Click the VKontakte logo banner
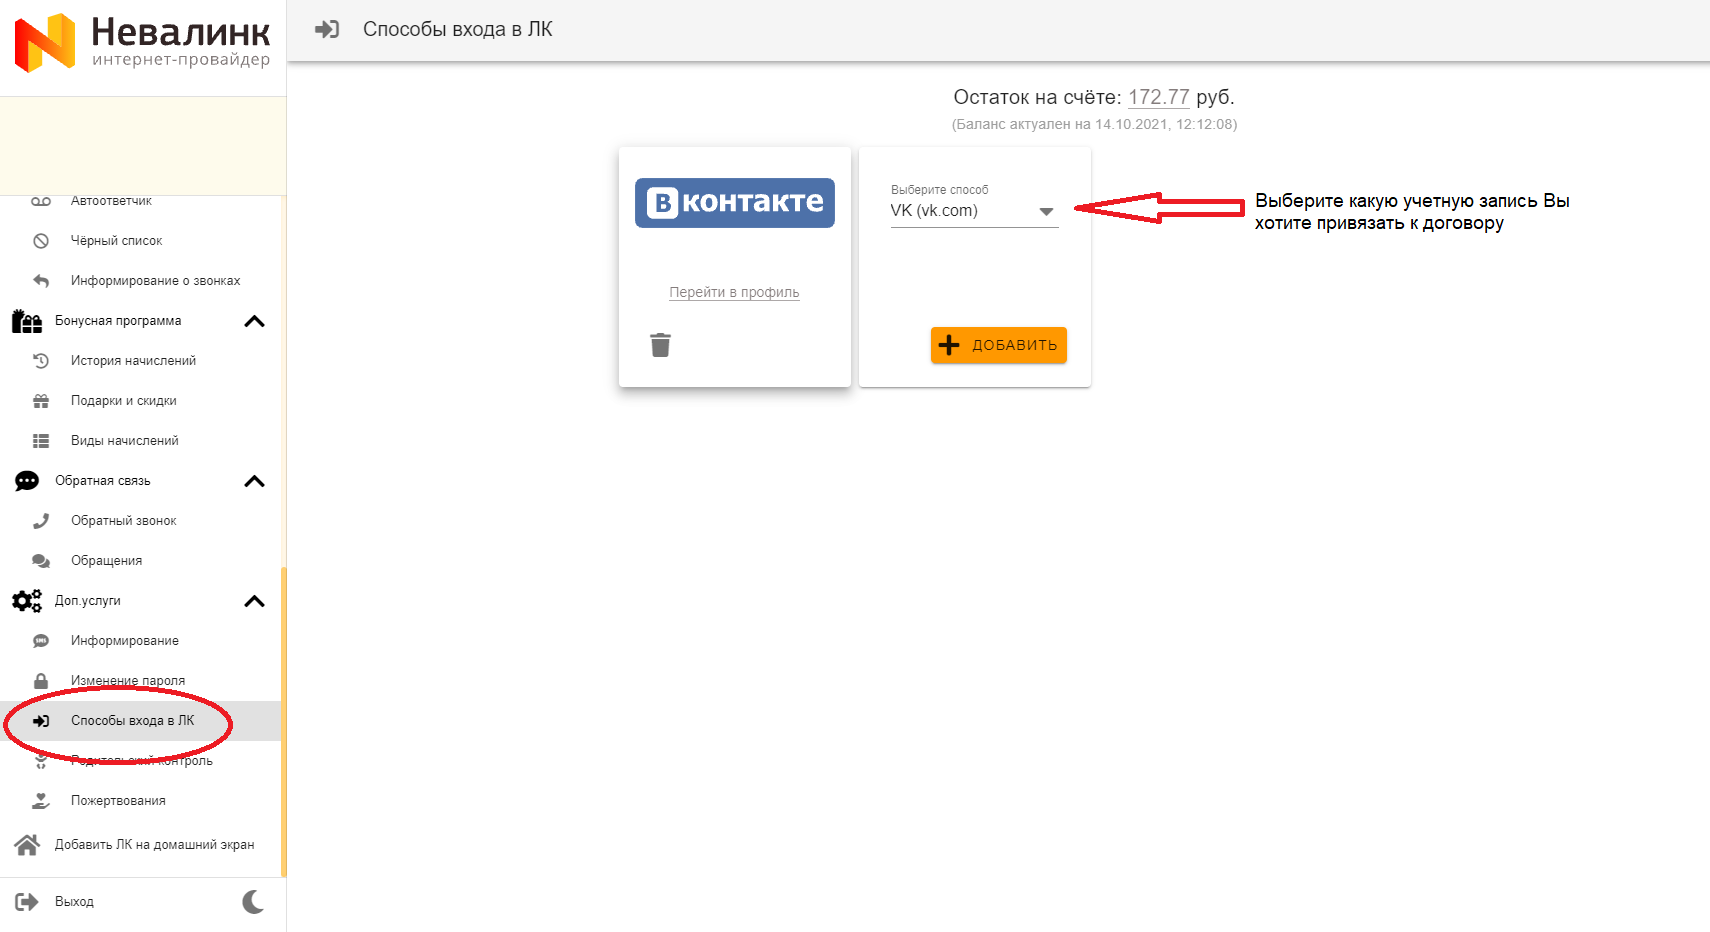Screen dimensions: 1710x932 (735, 203)
